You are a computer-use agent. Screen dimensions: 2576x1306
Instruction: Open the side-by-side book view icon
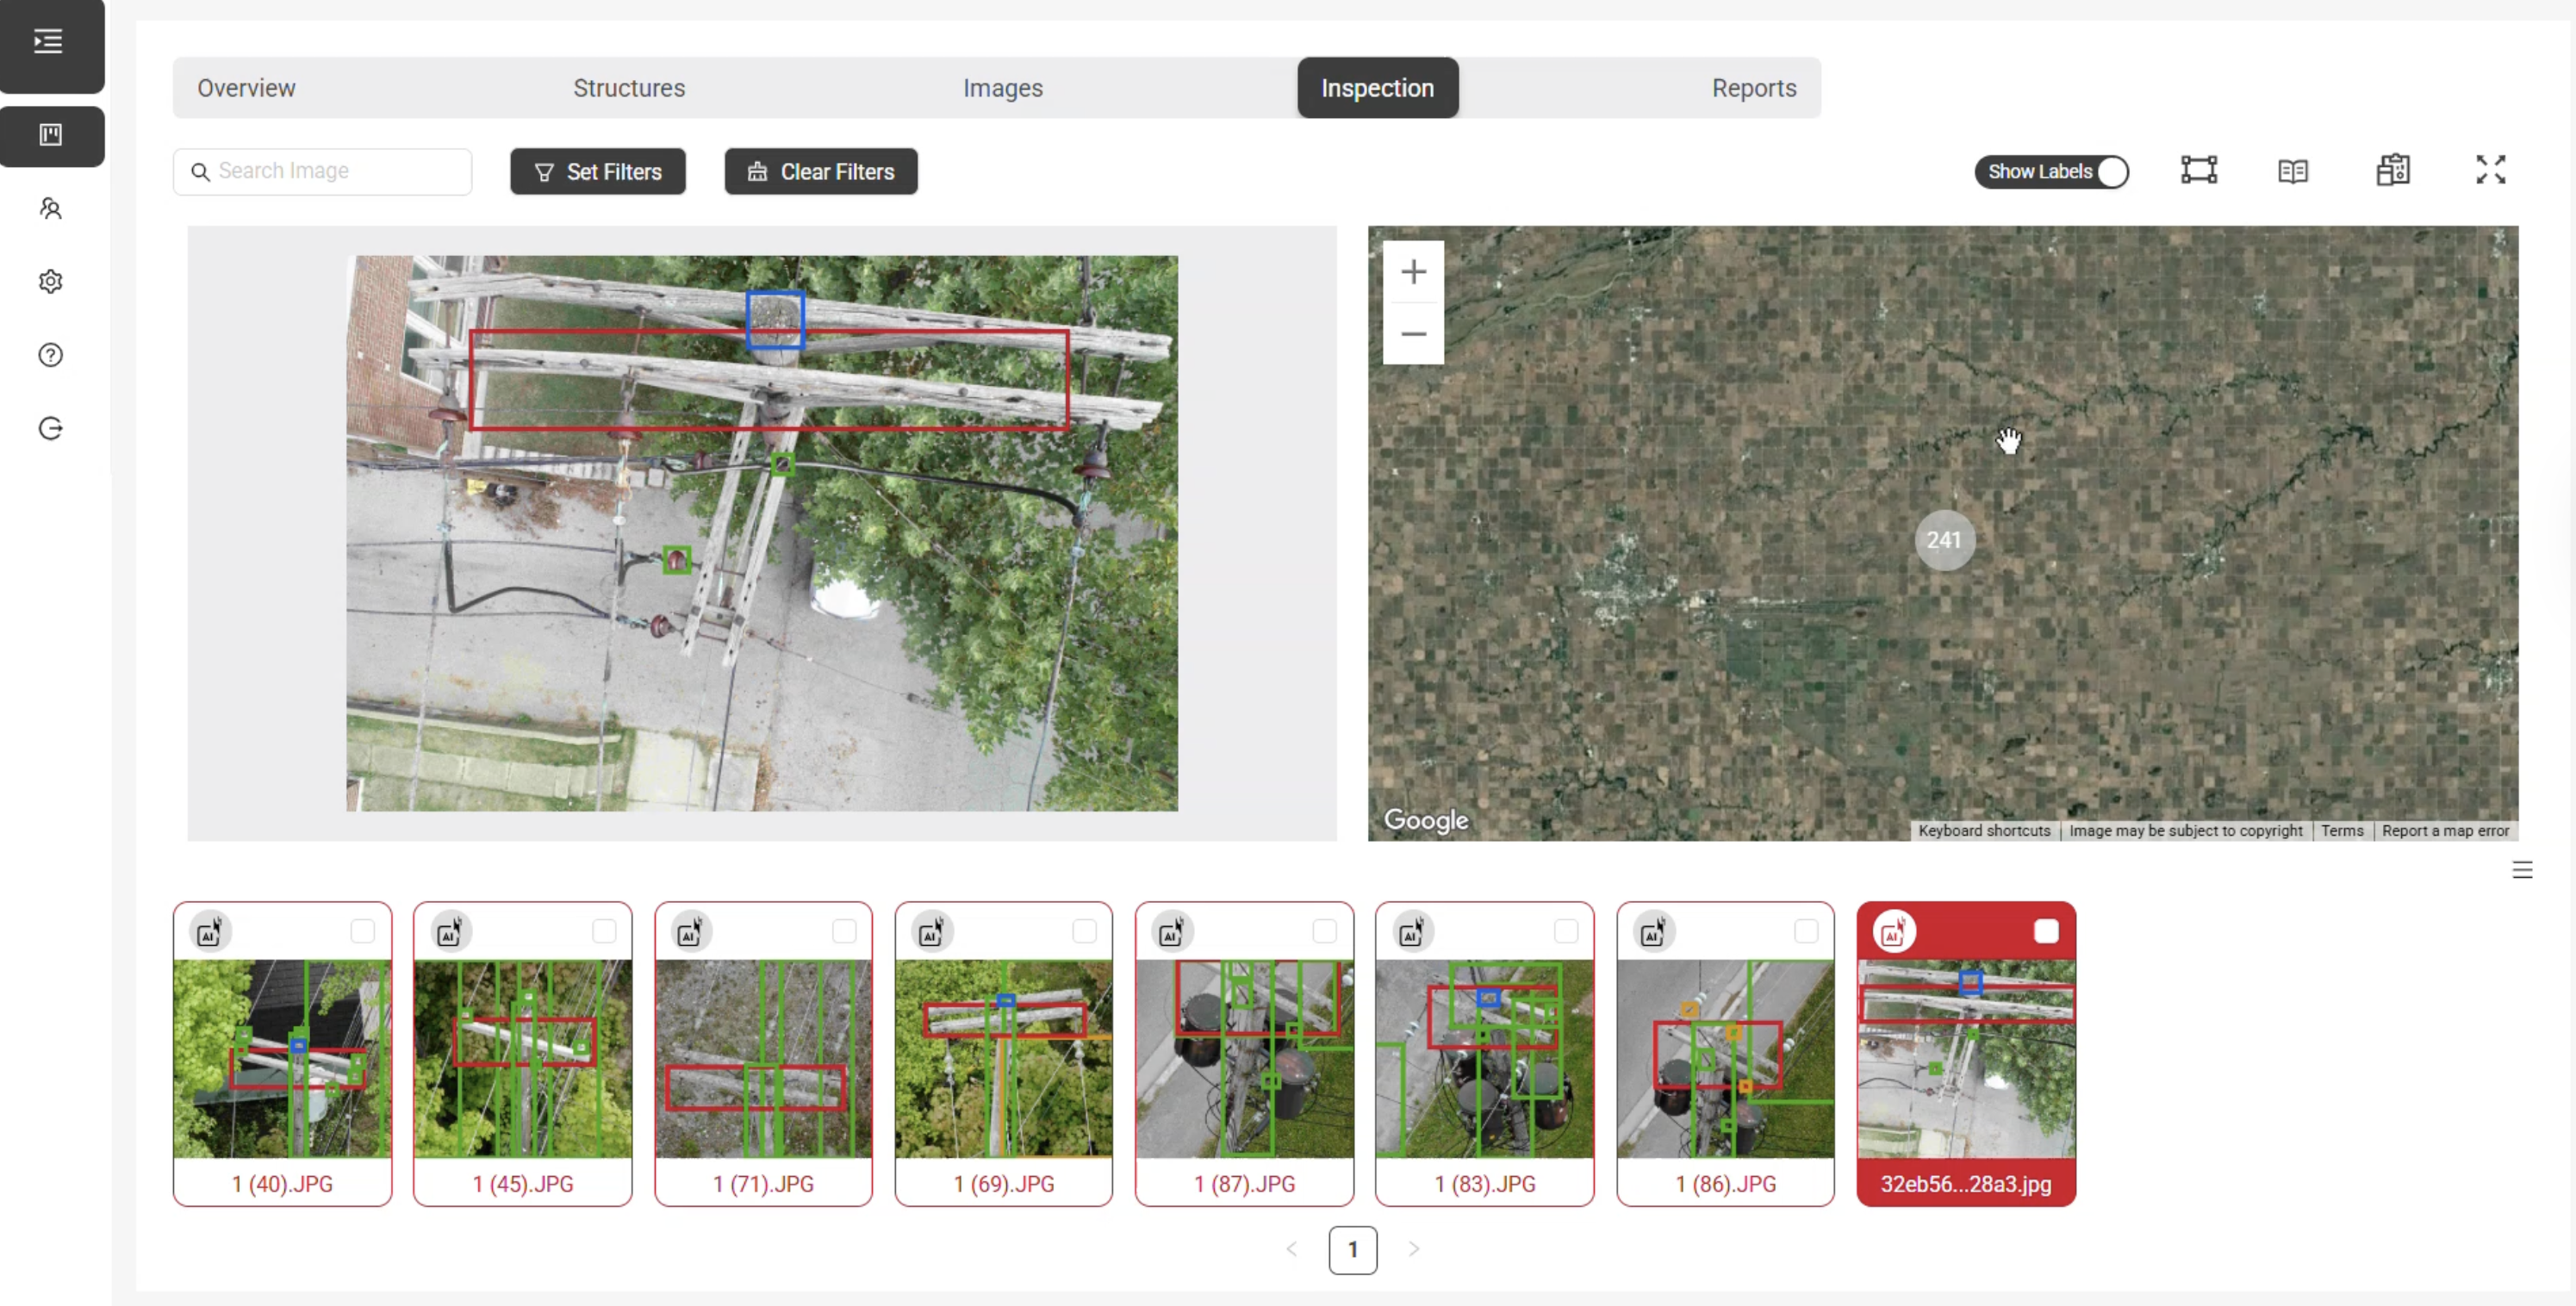(x=2292, y=171)
